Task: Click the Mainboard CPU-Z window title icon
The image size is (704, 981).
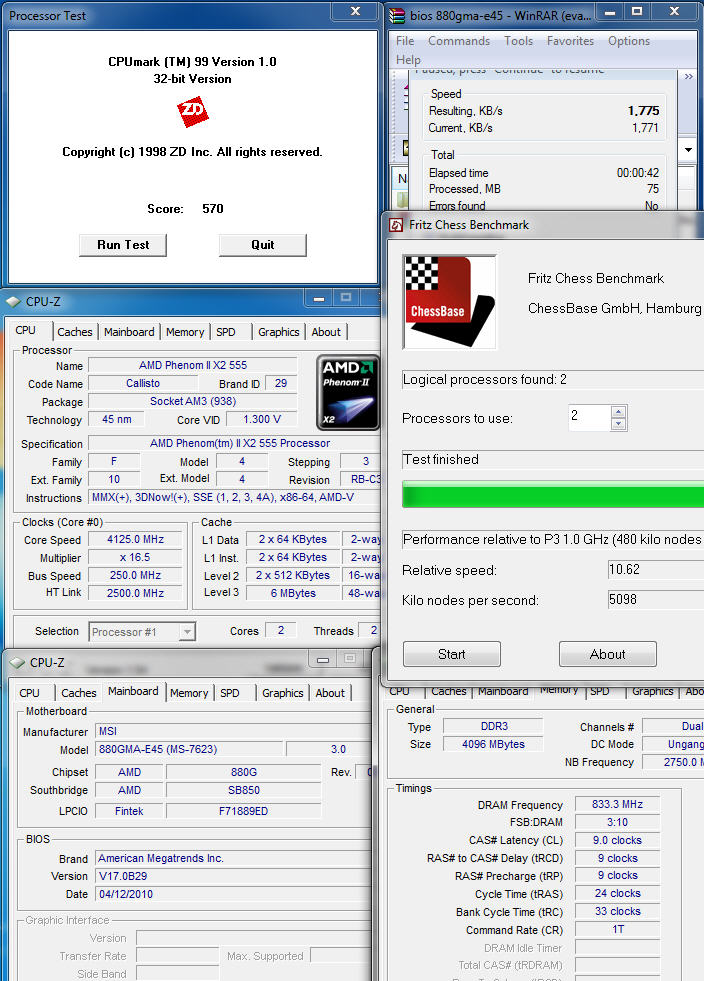Action: [17, 663]
